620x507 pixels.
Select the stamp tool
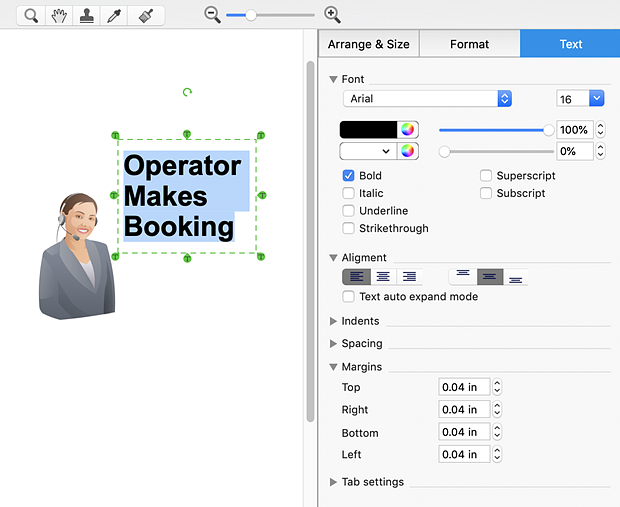click(x=87, y=16)
